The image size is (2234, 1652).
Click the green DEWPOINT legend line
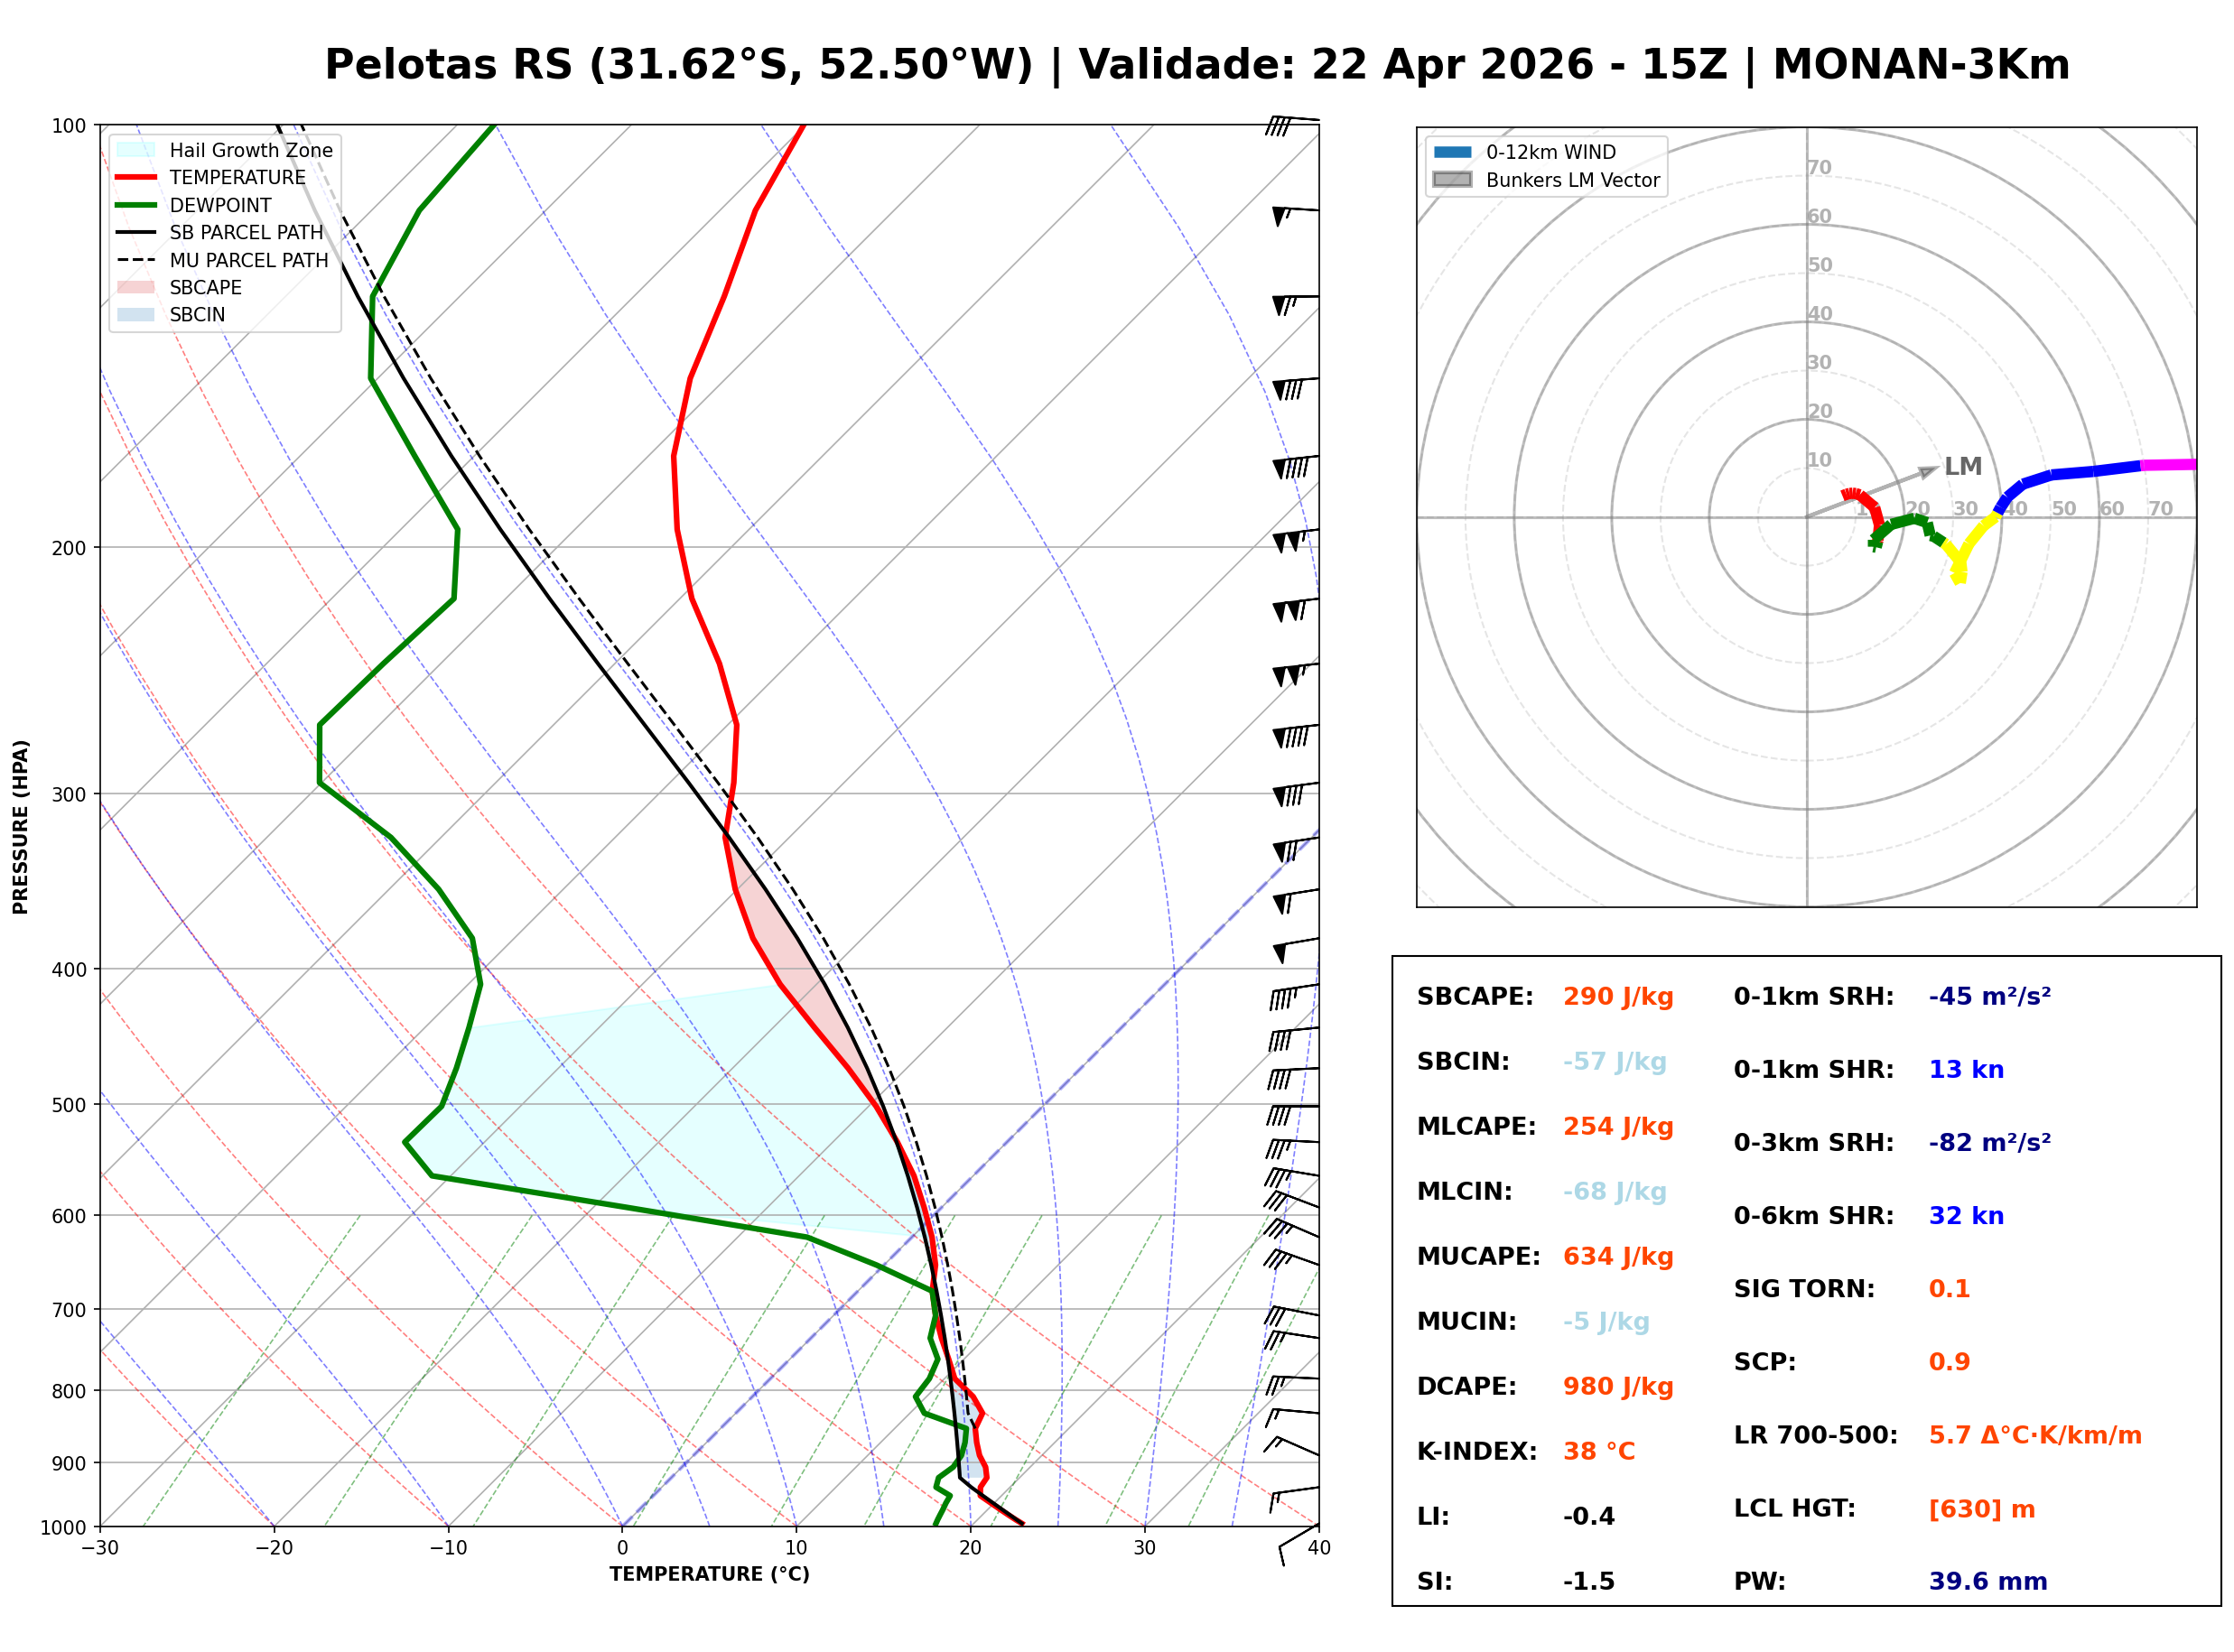[136, 205]
